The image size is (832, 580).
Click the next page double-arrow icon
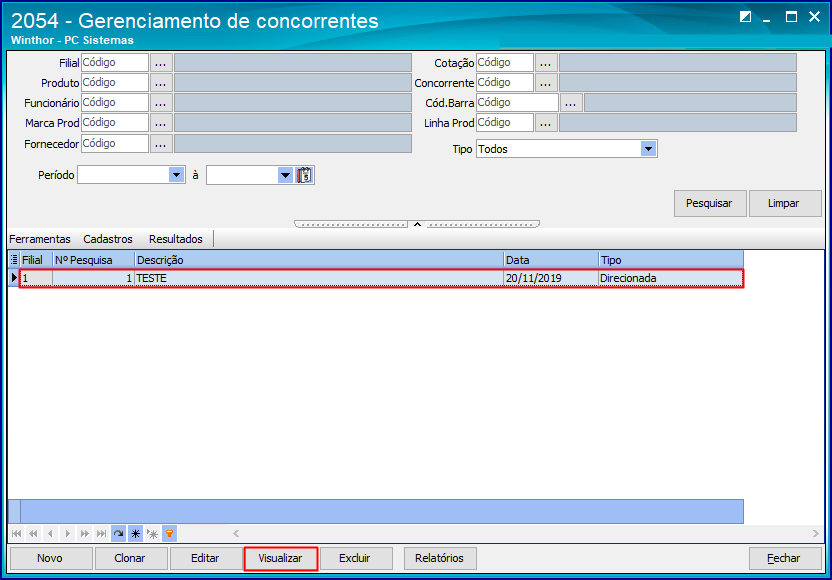[x=84, y=533]
